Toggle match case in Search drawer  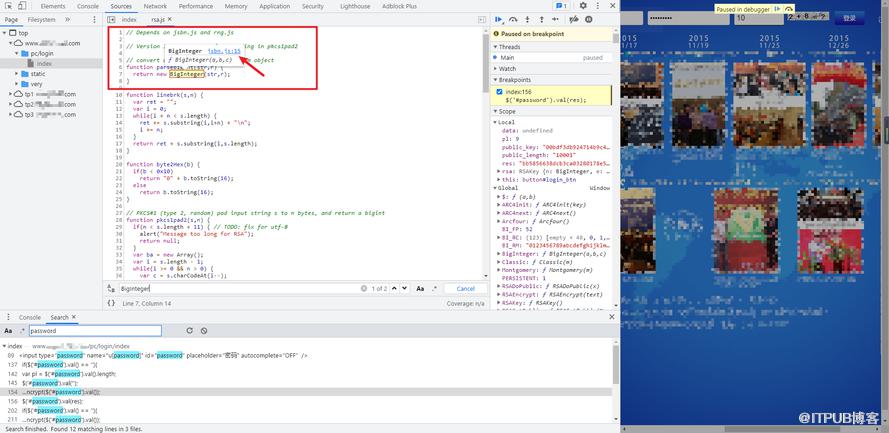[x=8, y=330]
